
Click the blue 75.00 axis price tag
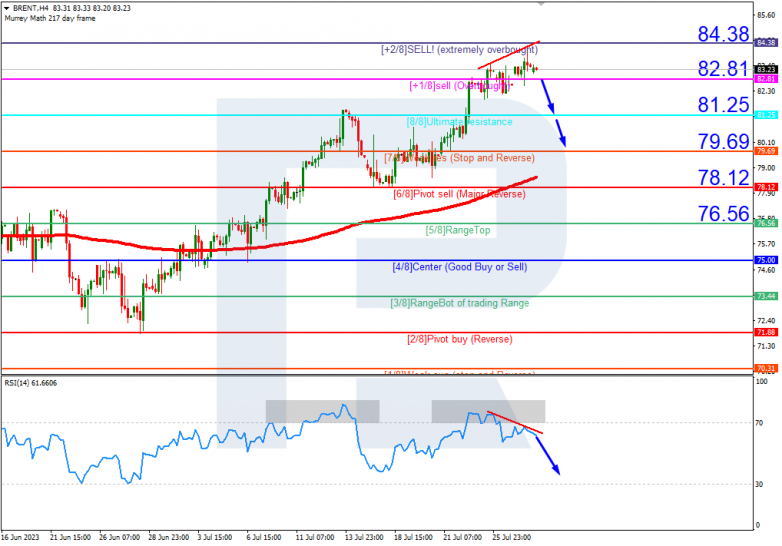(x=766, y=260)
